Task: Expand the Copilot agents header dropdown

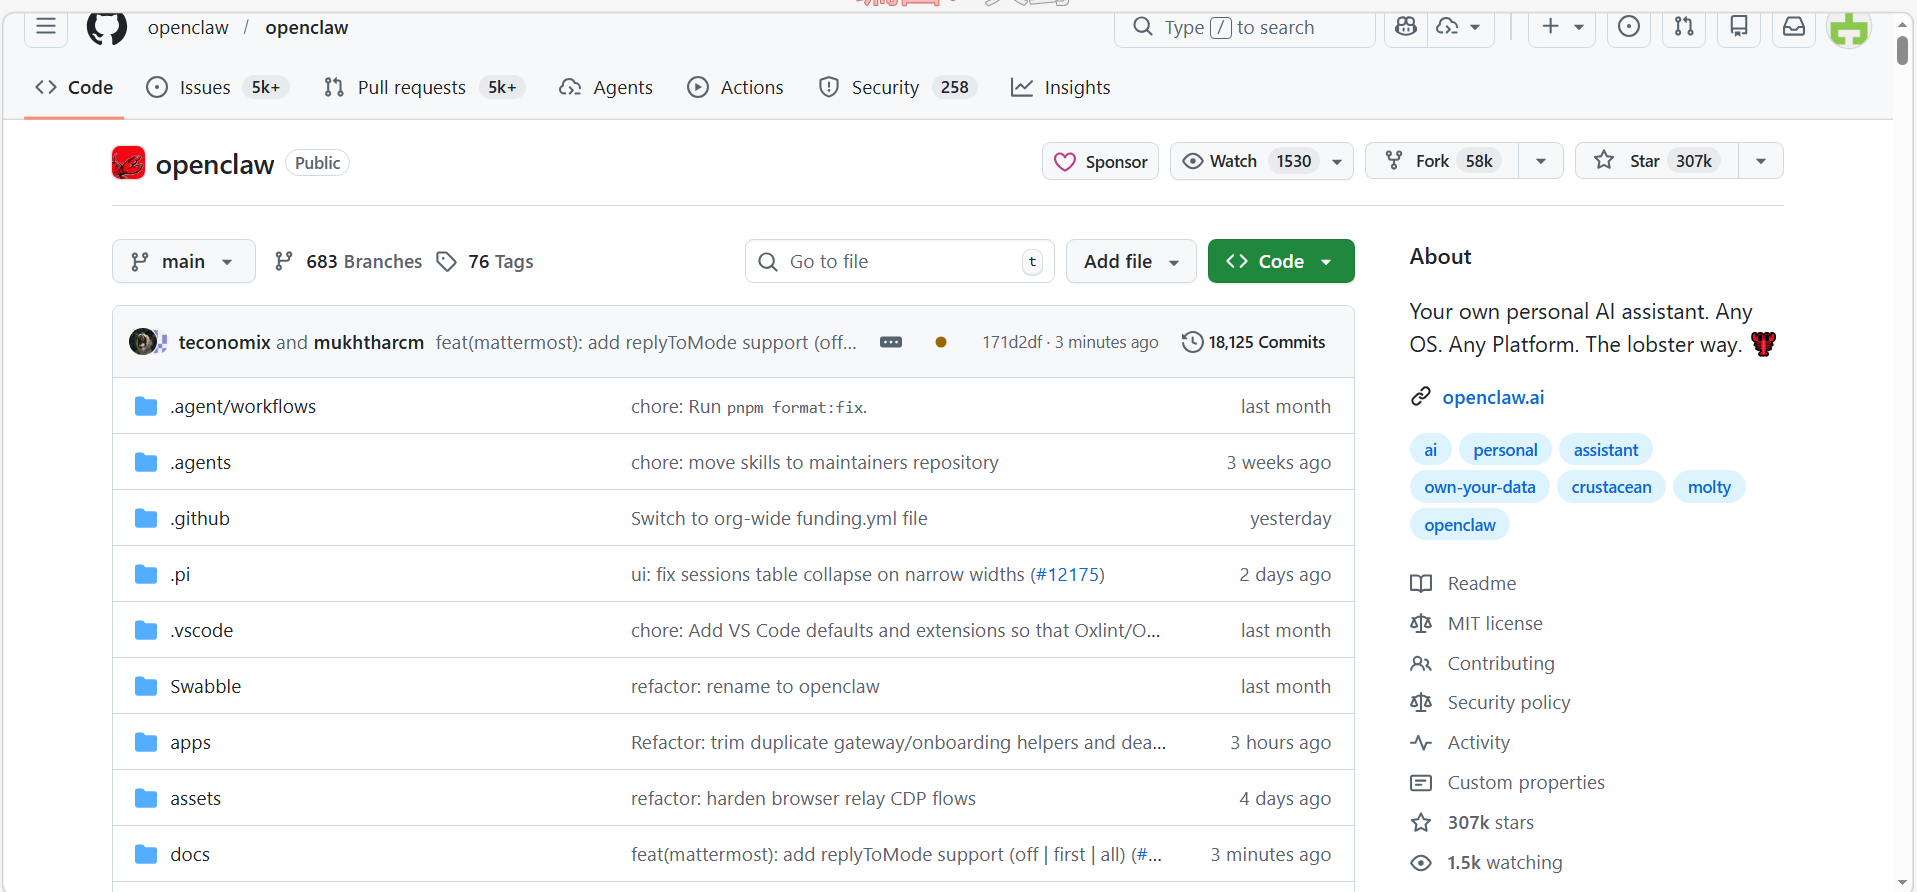Action: click(x=1460, y=27)
